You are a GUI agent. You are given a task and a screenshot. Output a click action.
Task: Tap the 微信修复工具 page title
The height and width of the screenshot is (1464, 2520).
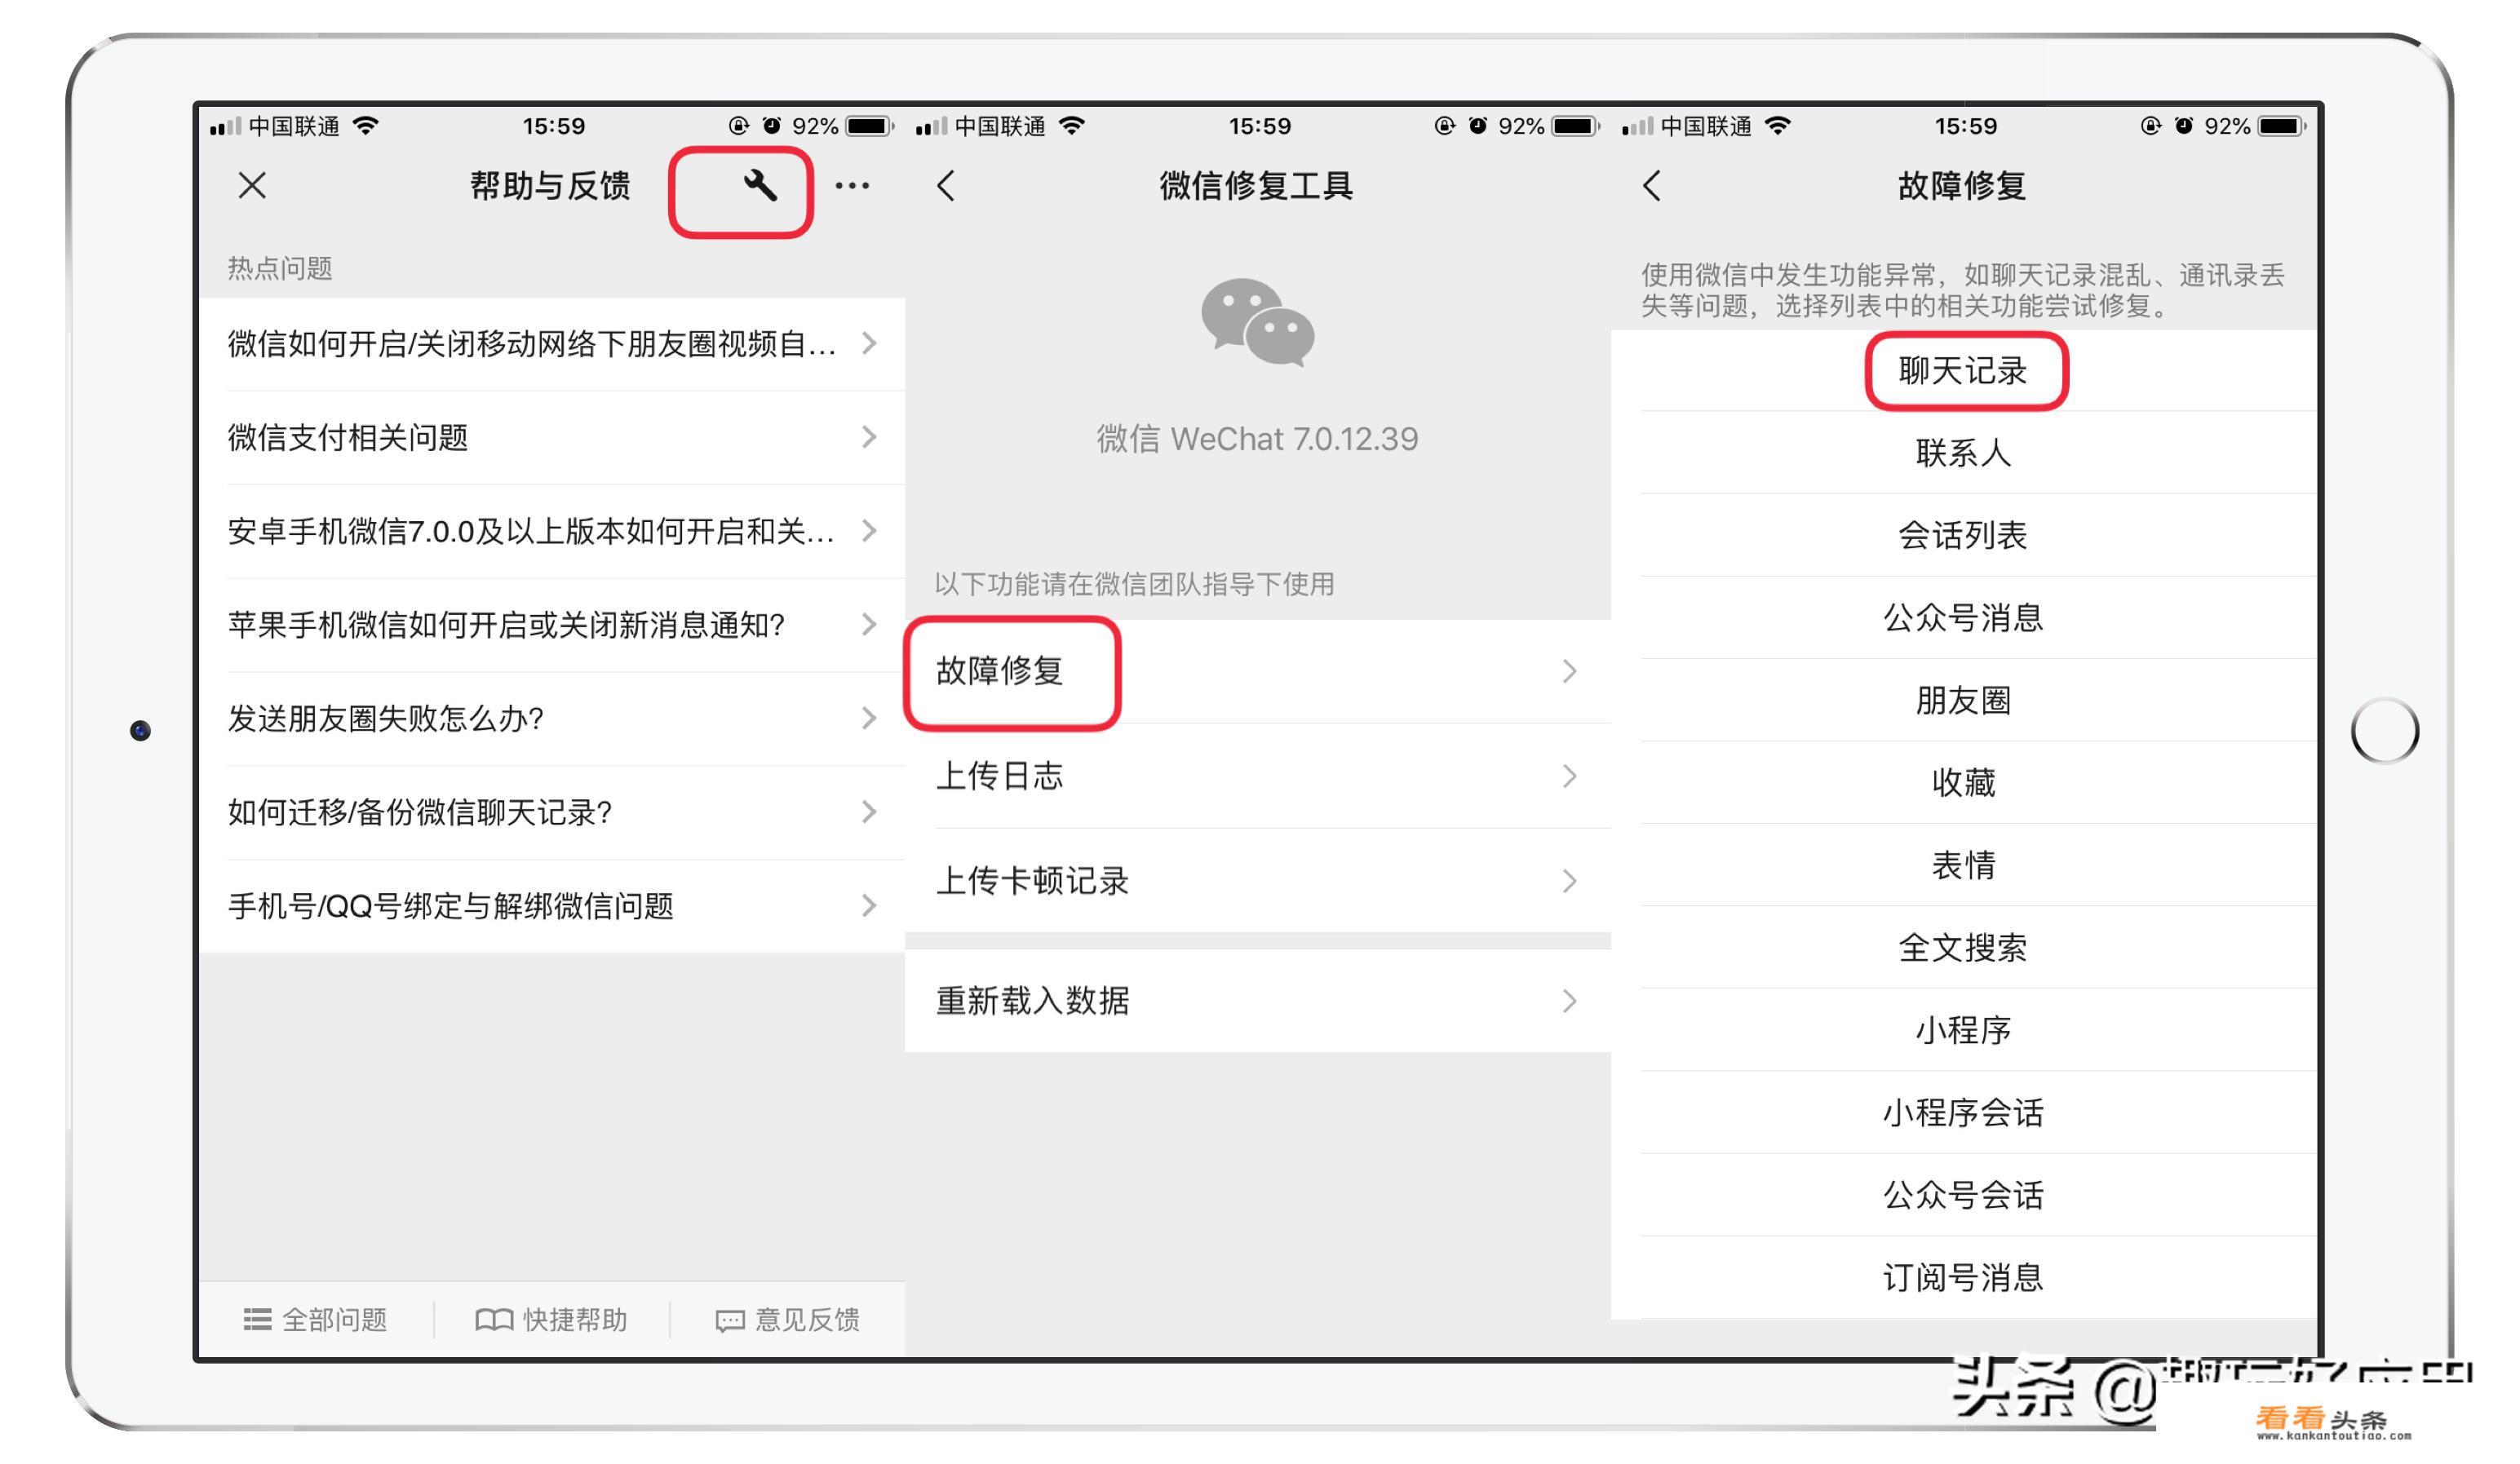point(1257,185)
